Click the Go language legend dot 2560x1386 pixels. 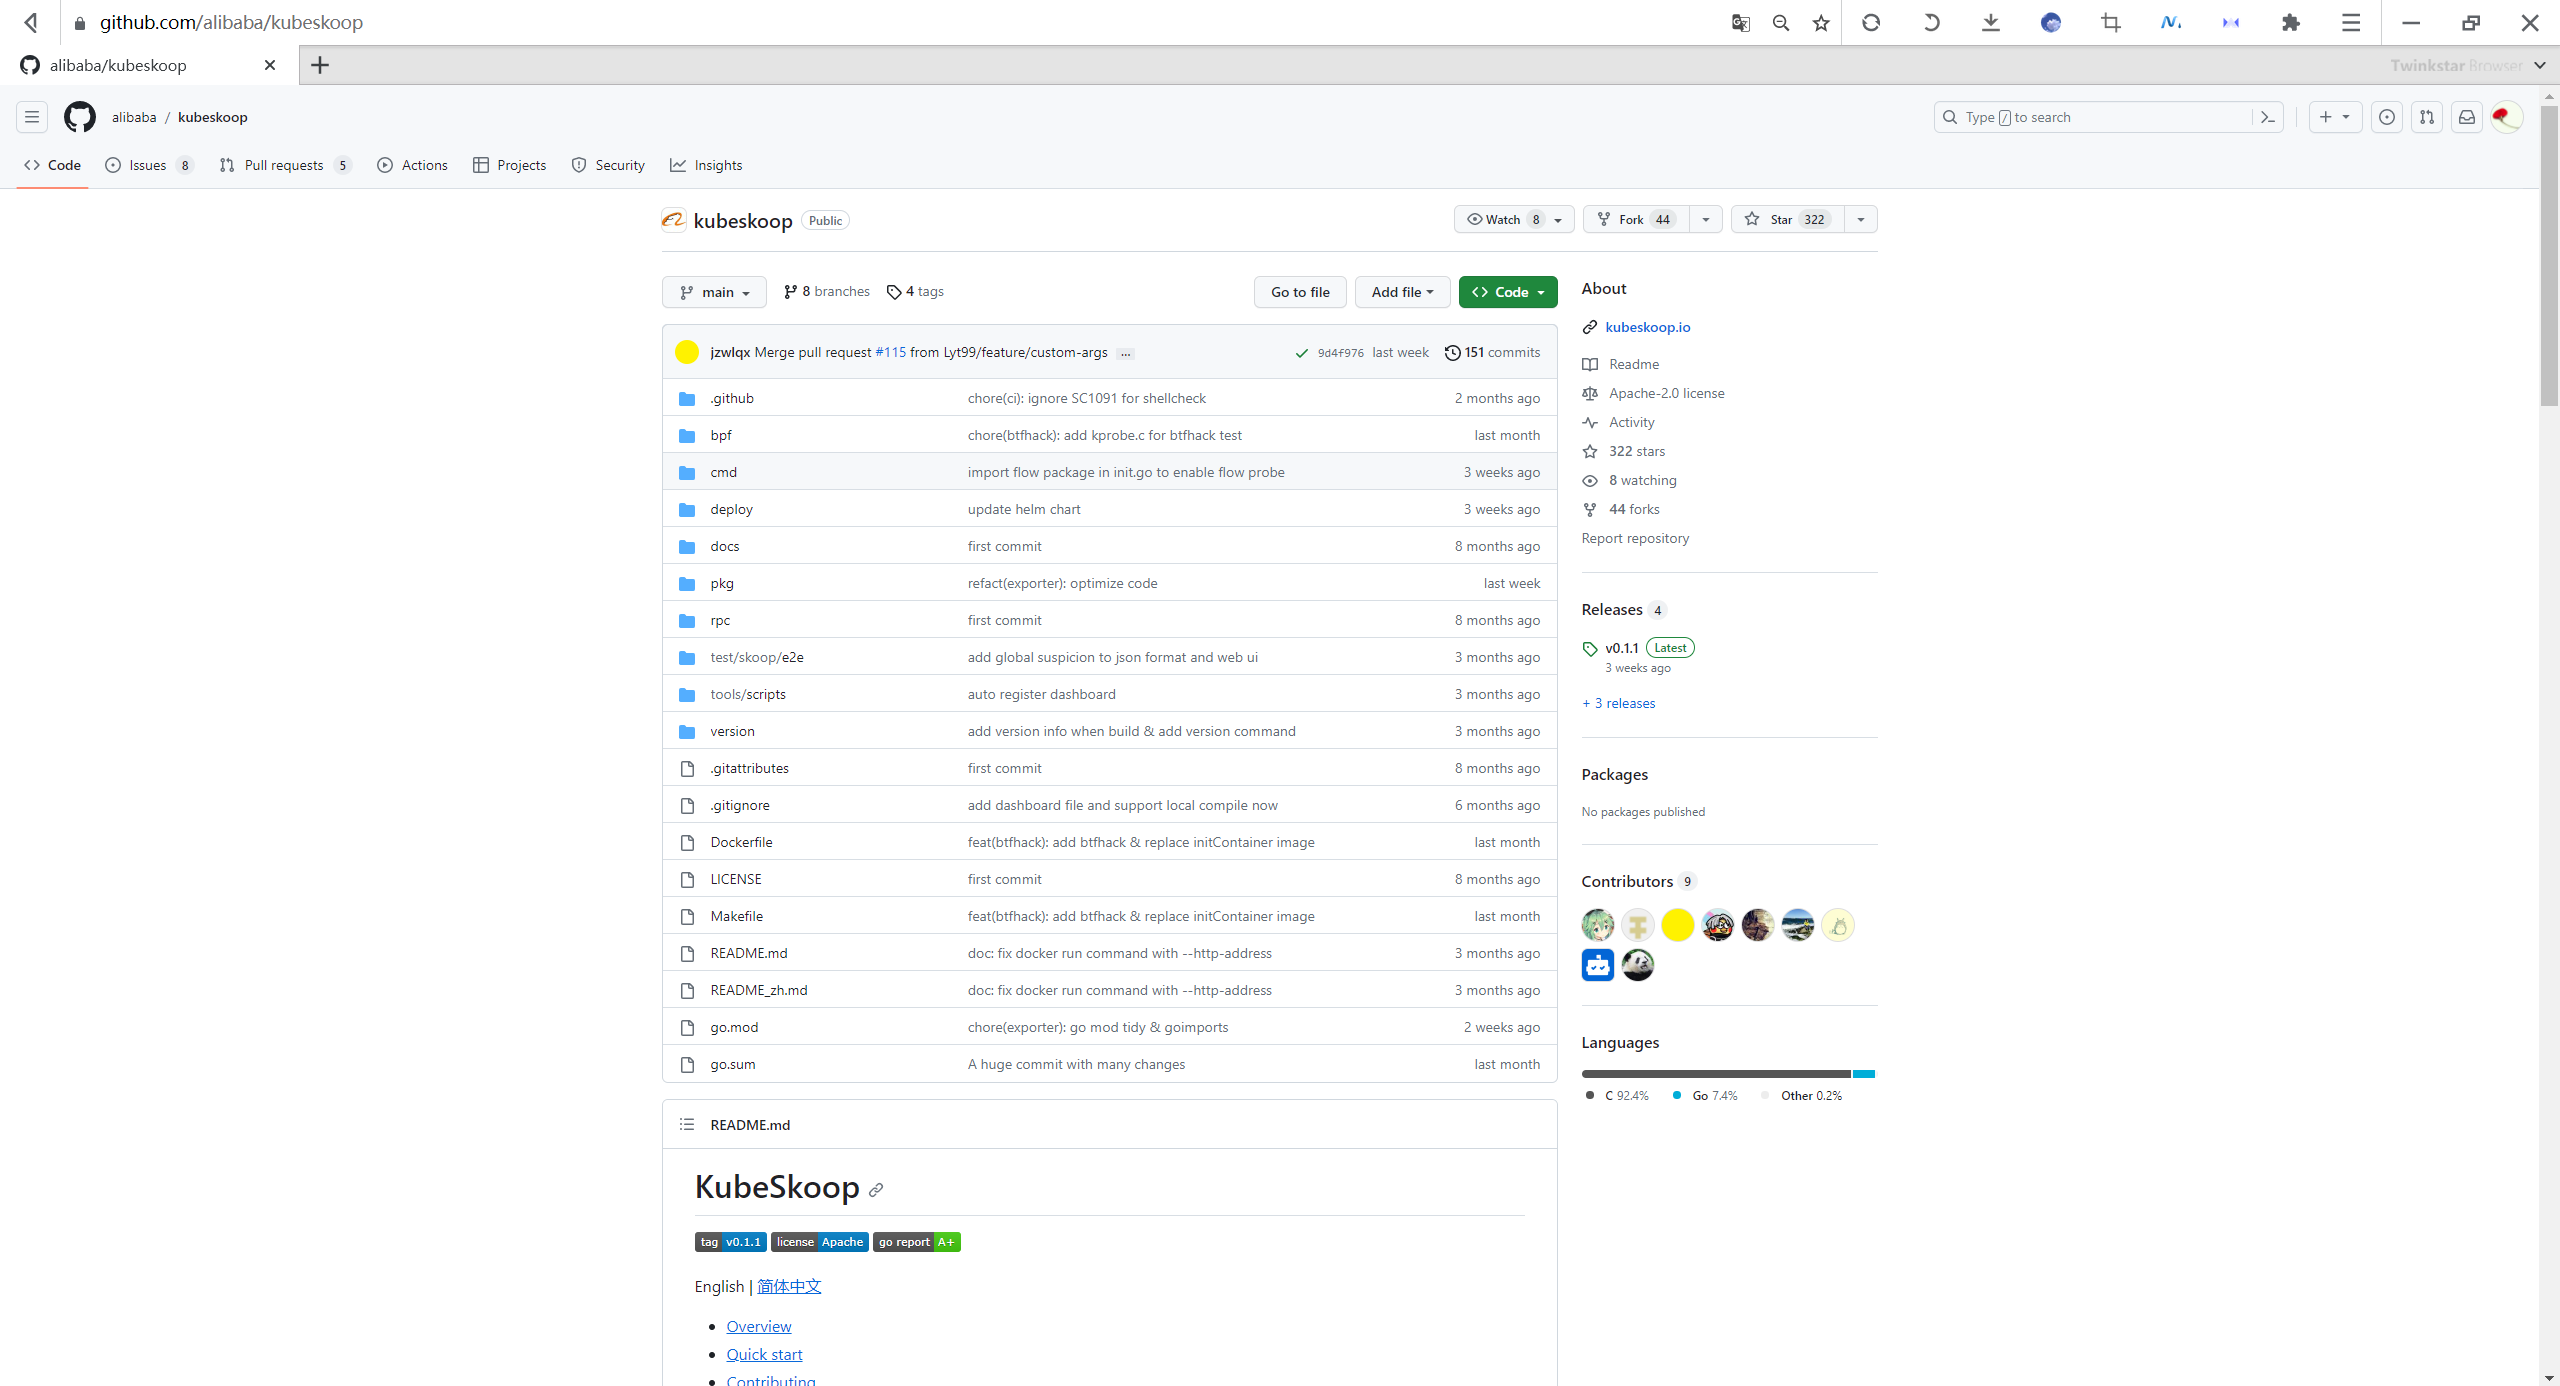click(1677, 1095)
